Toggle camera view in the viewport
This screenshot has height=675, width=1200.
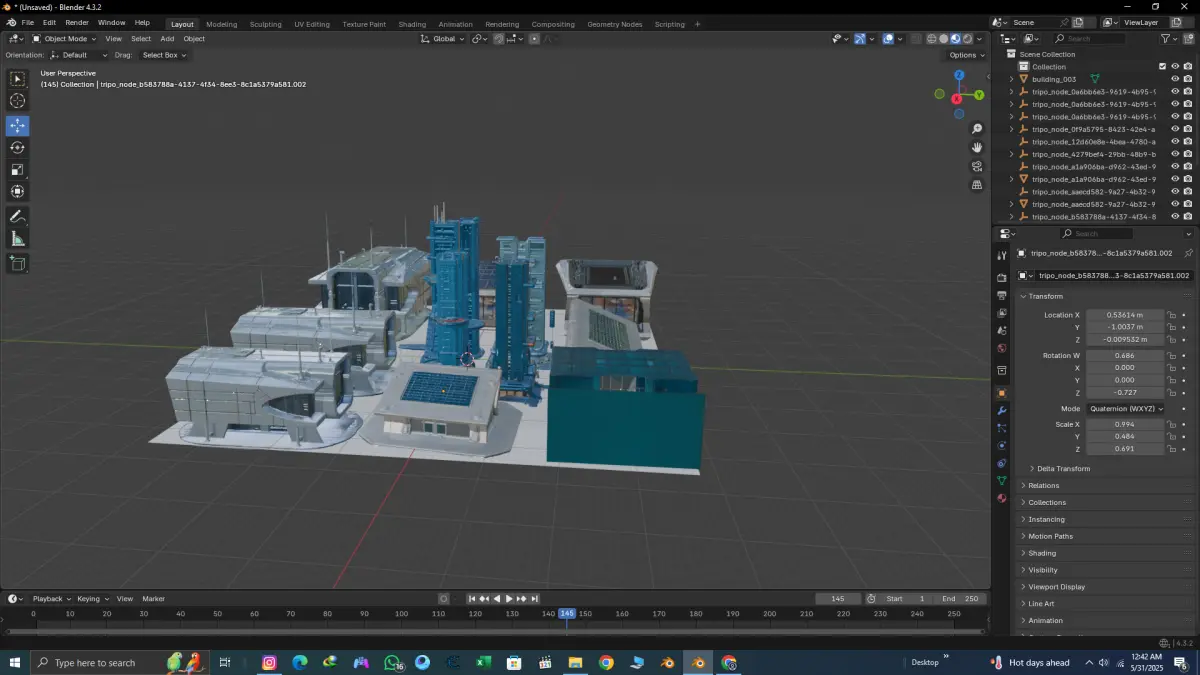coord(977,166)
